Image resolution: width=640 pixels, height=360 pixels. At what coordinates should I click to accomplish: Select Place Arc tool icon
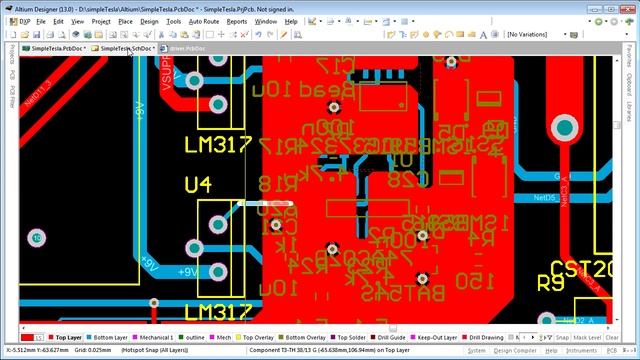click(449, 35)
